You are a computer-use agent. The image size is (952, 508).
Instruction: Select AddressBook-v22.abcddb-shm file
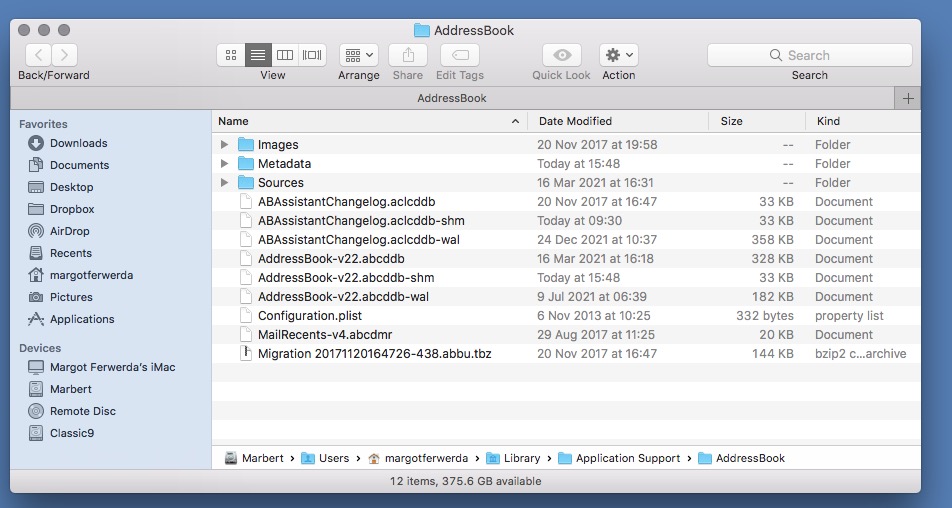point(566,277)
